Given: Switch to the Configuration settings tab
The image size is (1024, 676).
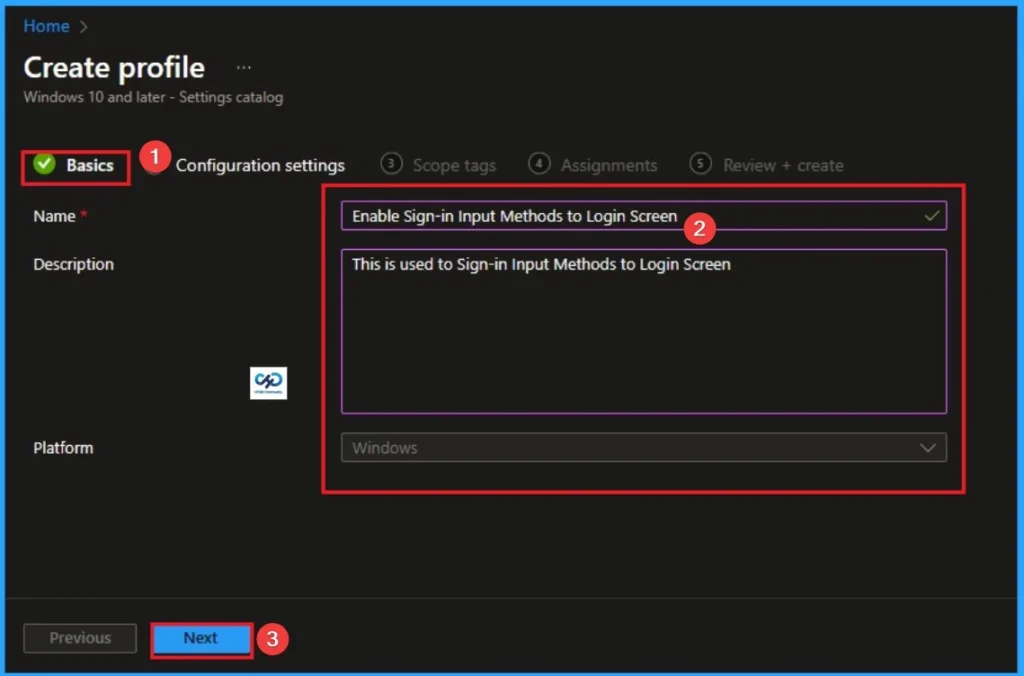Looking at the screenshot, I should (260, 164).
